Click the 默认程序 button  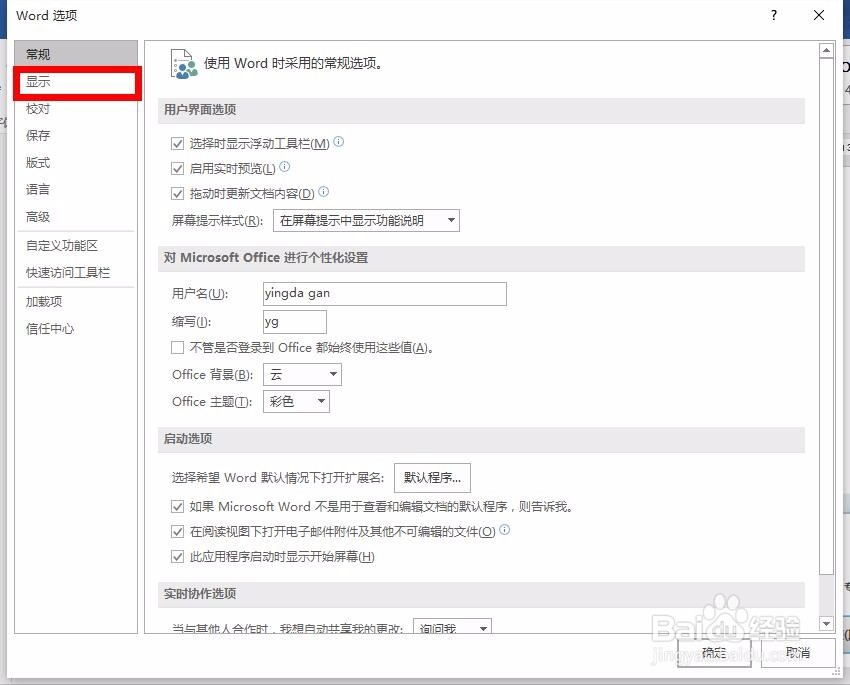click(431, 477)
